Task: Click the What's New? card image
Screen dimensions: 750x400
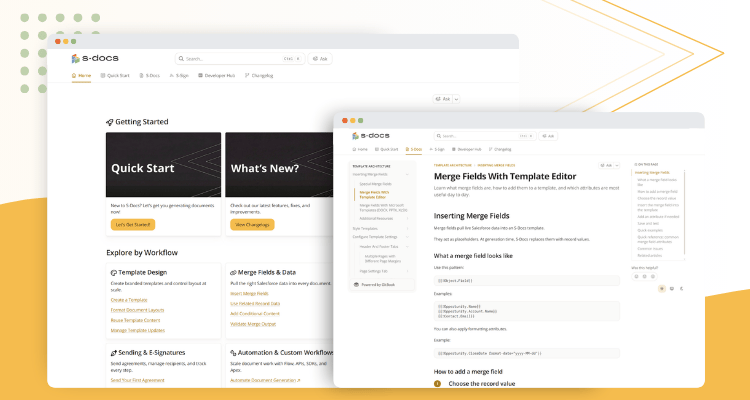Action: tap(279, 165)
